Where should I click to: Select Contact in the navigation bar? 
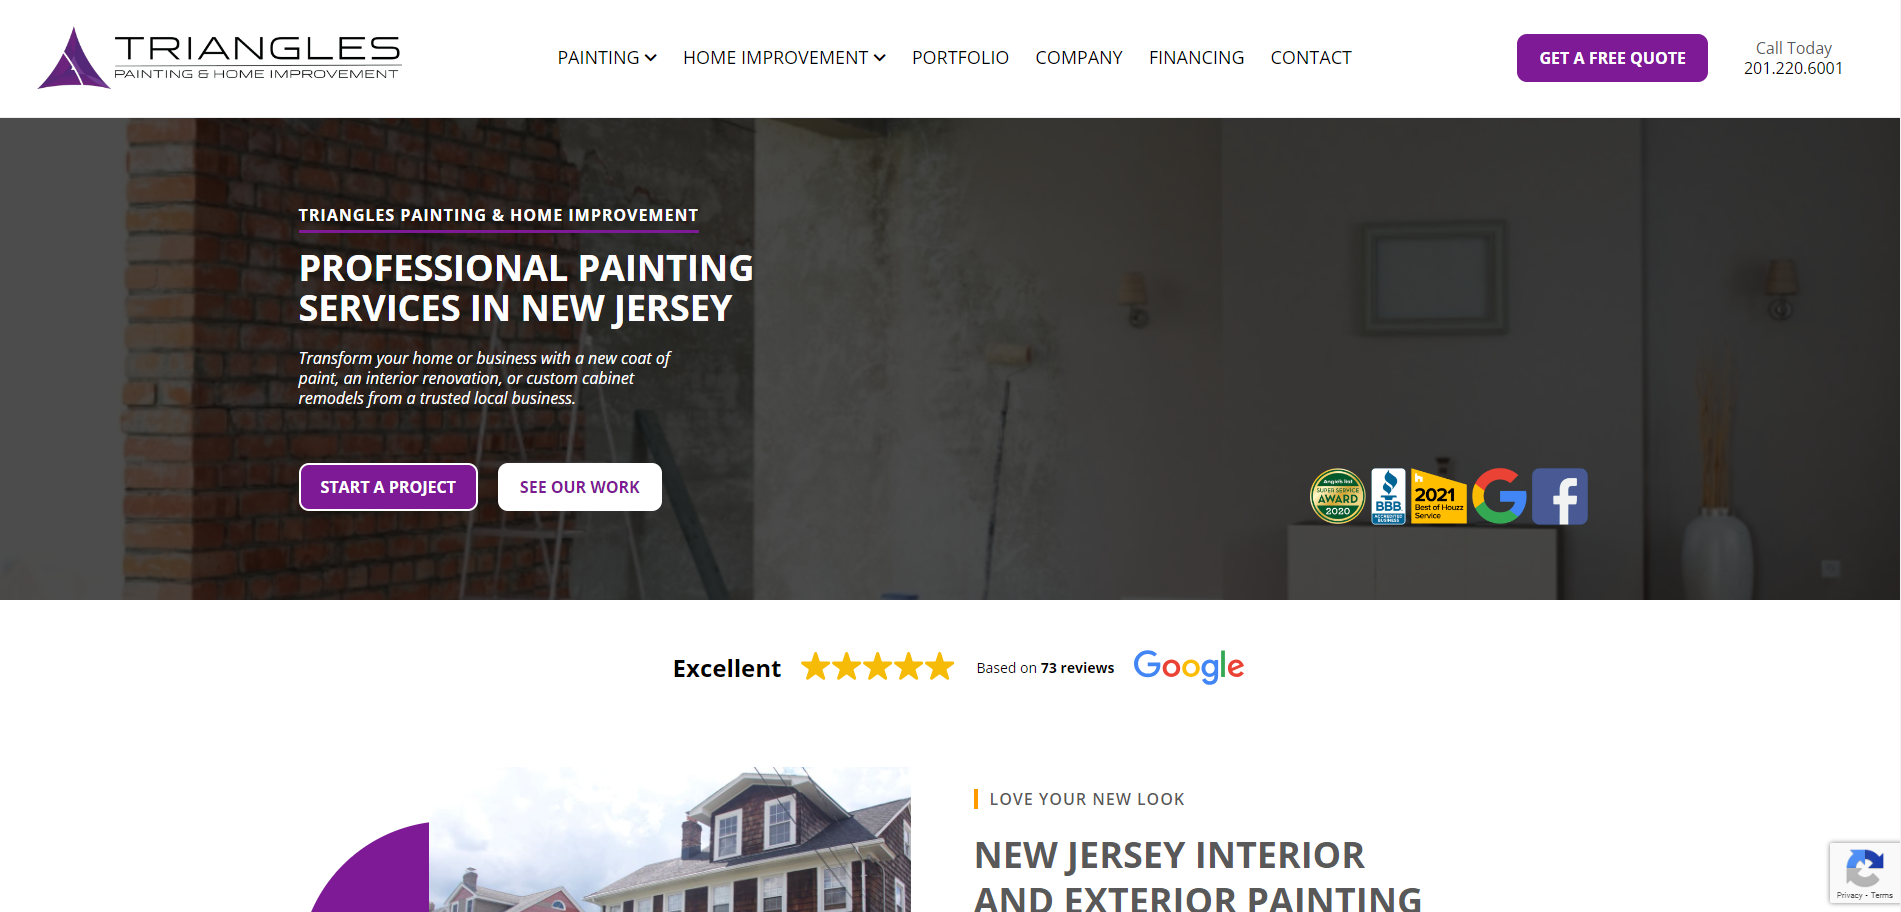1311,58
